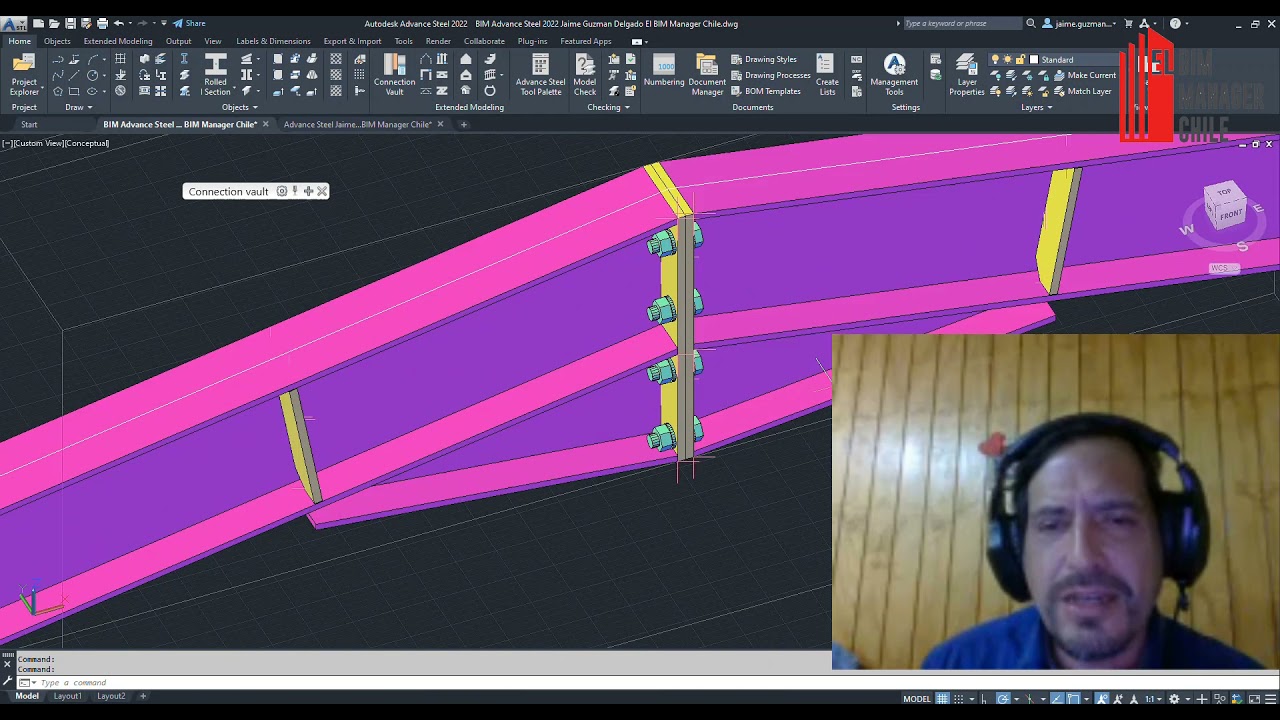Click the Customization menu icon in status bar
Screen dimensions: 1280x720
[x=1270, y=699]
